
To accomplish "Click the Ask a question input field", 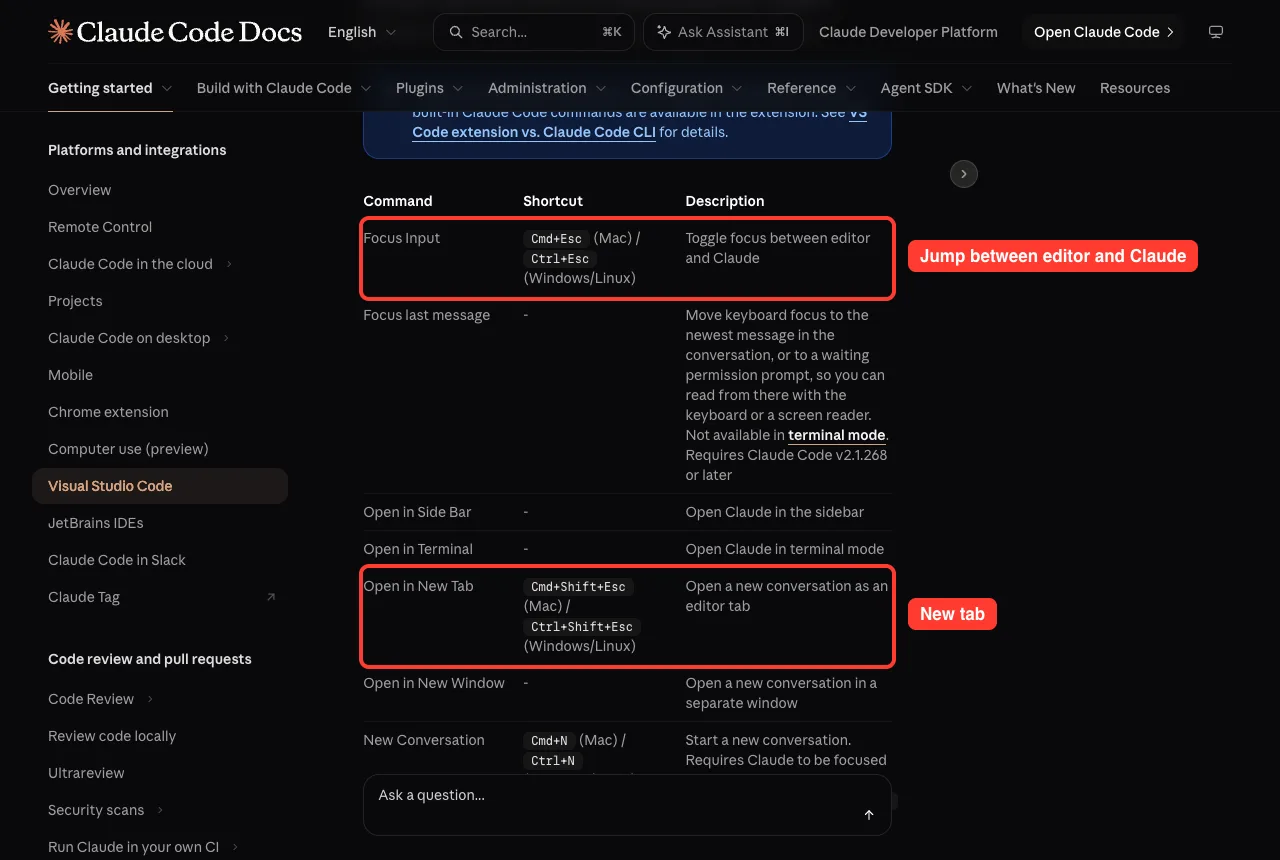I will [627, 805].
